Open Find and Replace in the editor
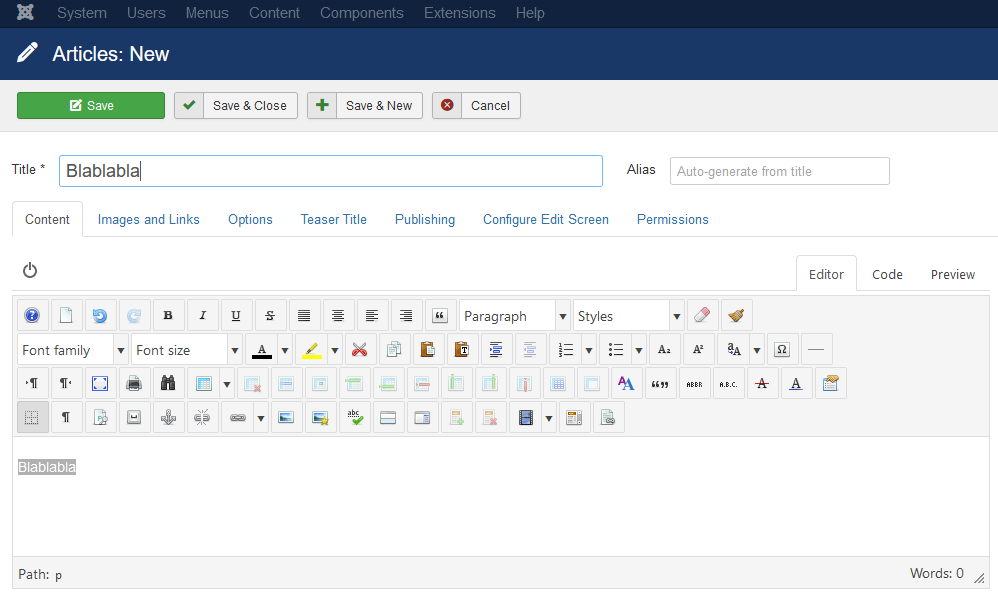 point(168,383)
